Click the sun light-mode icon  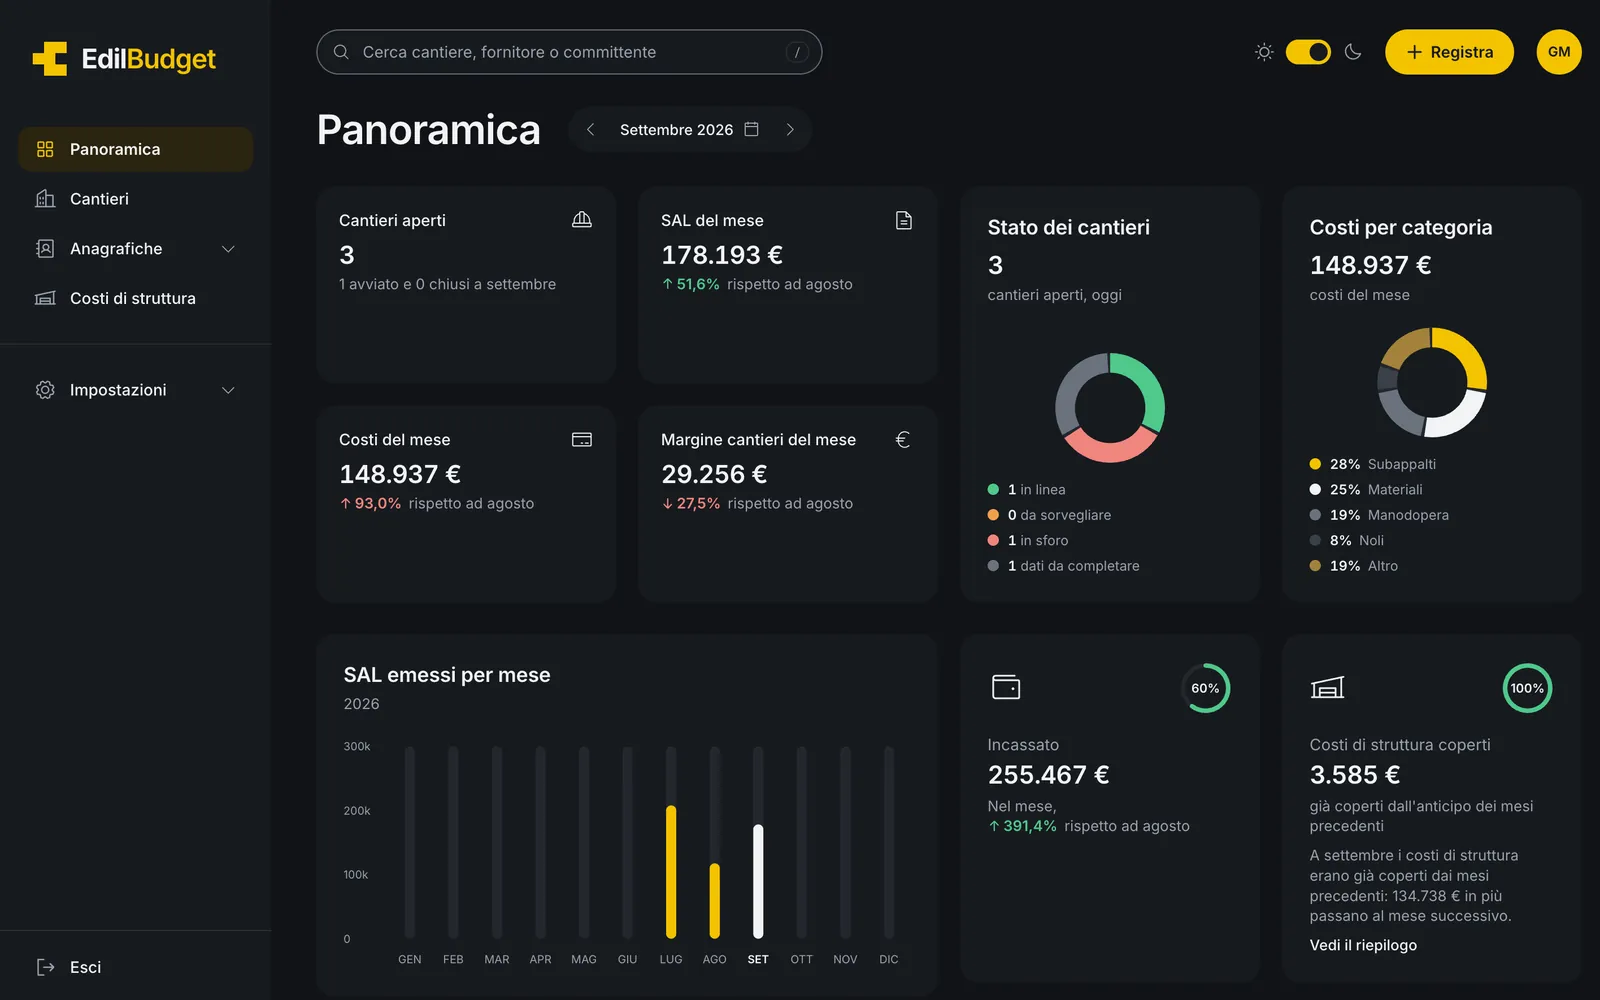tap(1264, 52)
